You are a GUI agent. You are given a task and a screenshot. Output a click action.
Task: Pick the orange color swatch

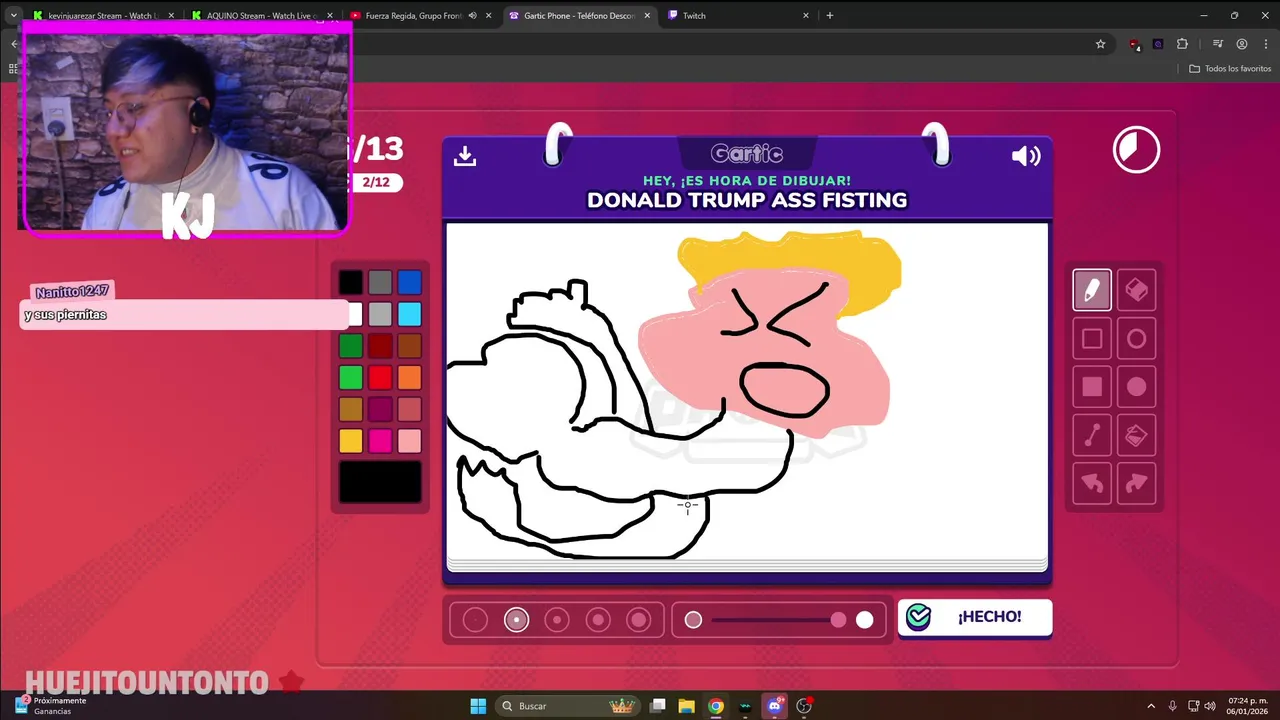pyautogui.click(x=409, y=377)
